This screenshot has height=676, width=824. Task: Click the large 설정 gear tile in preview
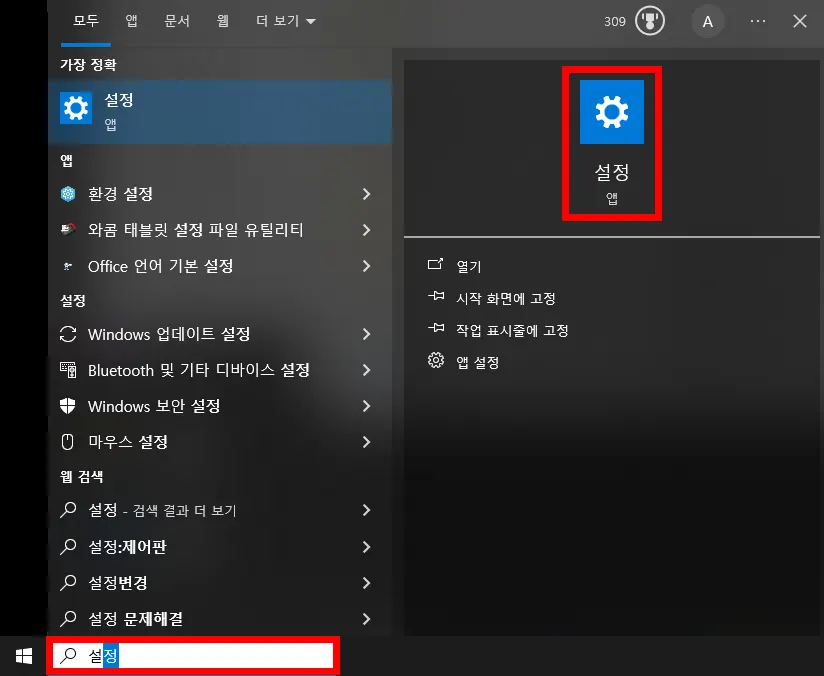pos(612,112)
